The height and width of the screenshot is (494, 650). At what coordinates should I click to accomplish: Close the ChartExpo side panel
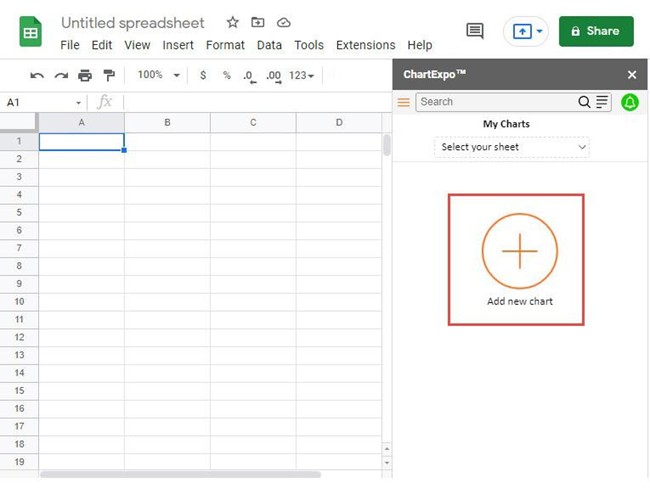pyautogui.click(x=632, y=75)
